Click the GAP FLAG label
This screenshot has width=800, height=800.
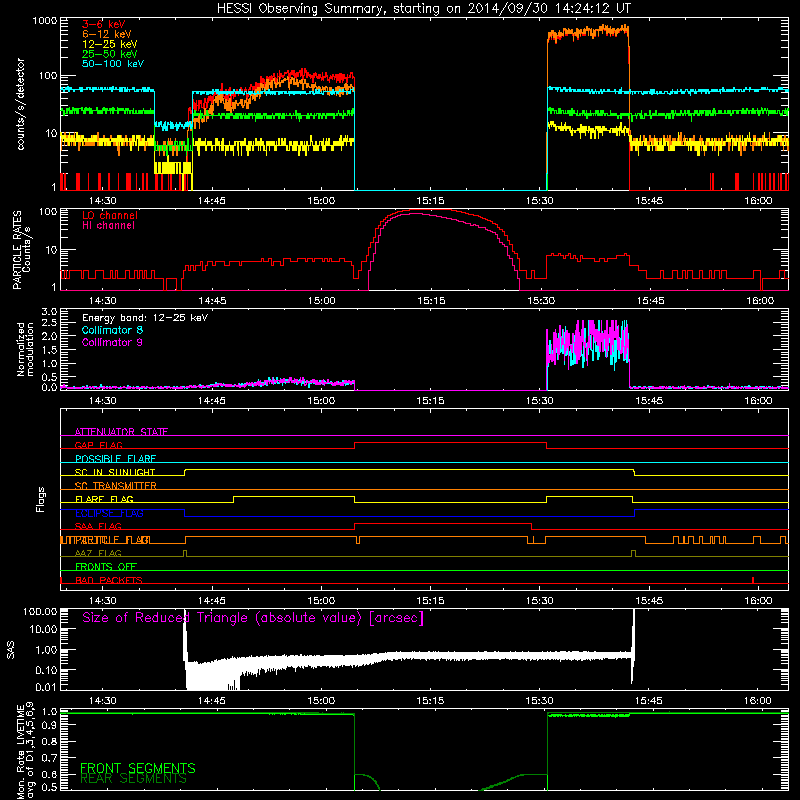(x=98, y=445)
